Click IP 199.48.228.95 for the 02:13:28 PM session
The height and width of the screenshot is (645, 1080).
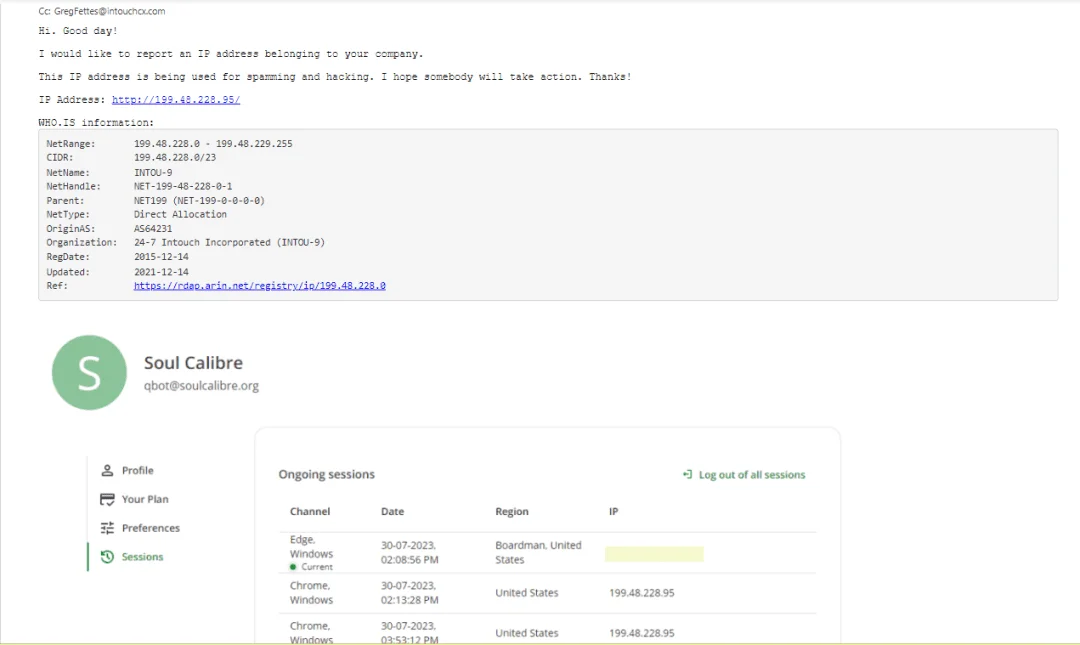click(642, 593)
